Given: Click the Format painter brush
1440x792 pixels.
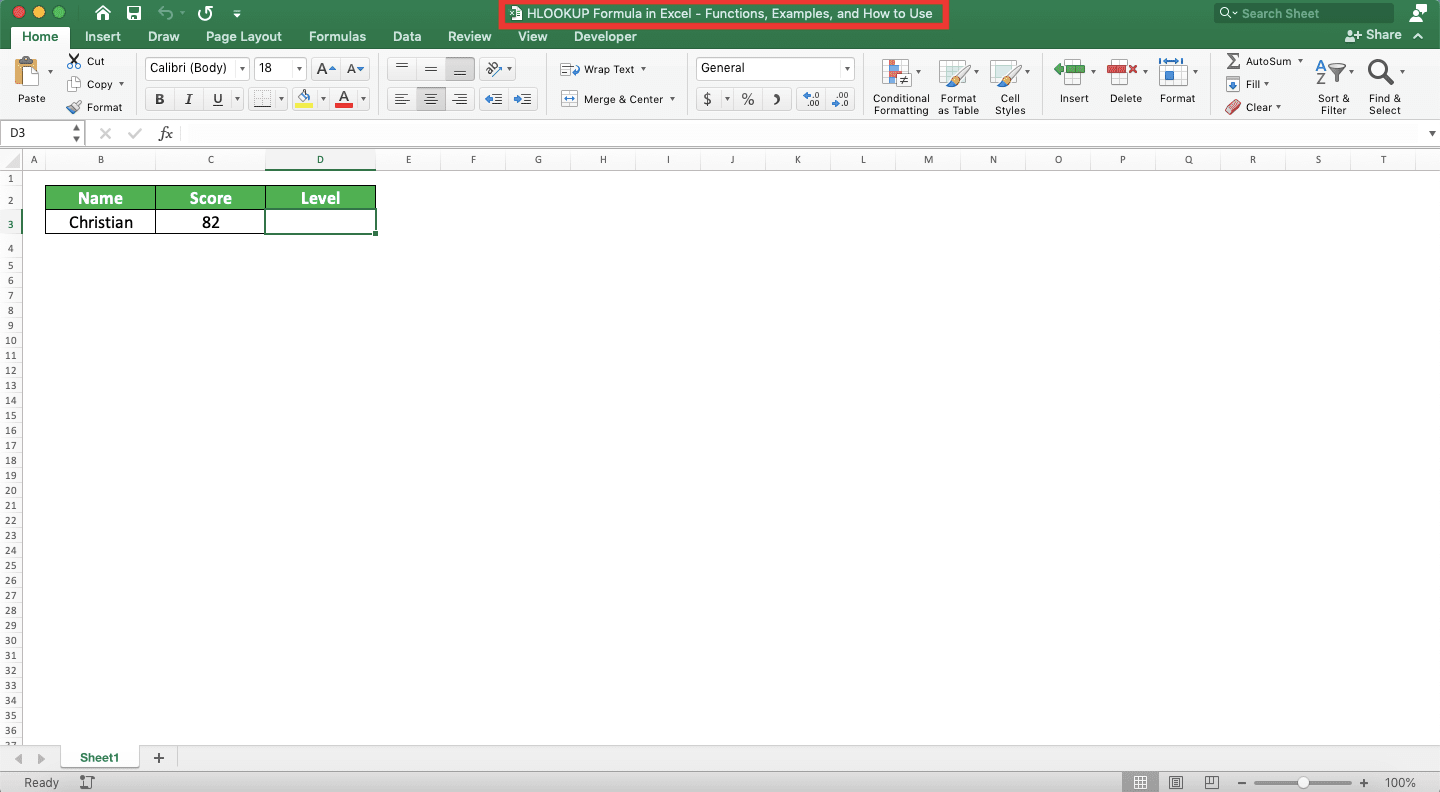Looking at the screenshot, I should (x=74, y=107).
